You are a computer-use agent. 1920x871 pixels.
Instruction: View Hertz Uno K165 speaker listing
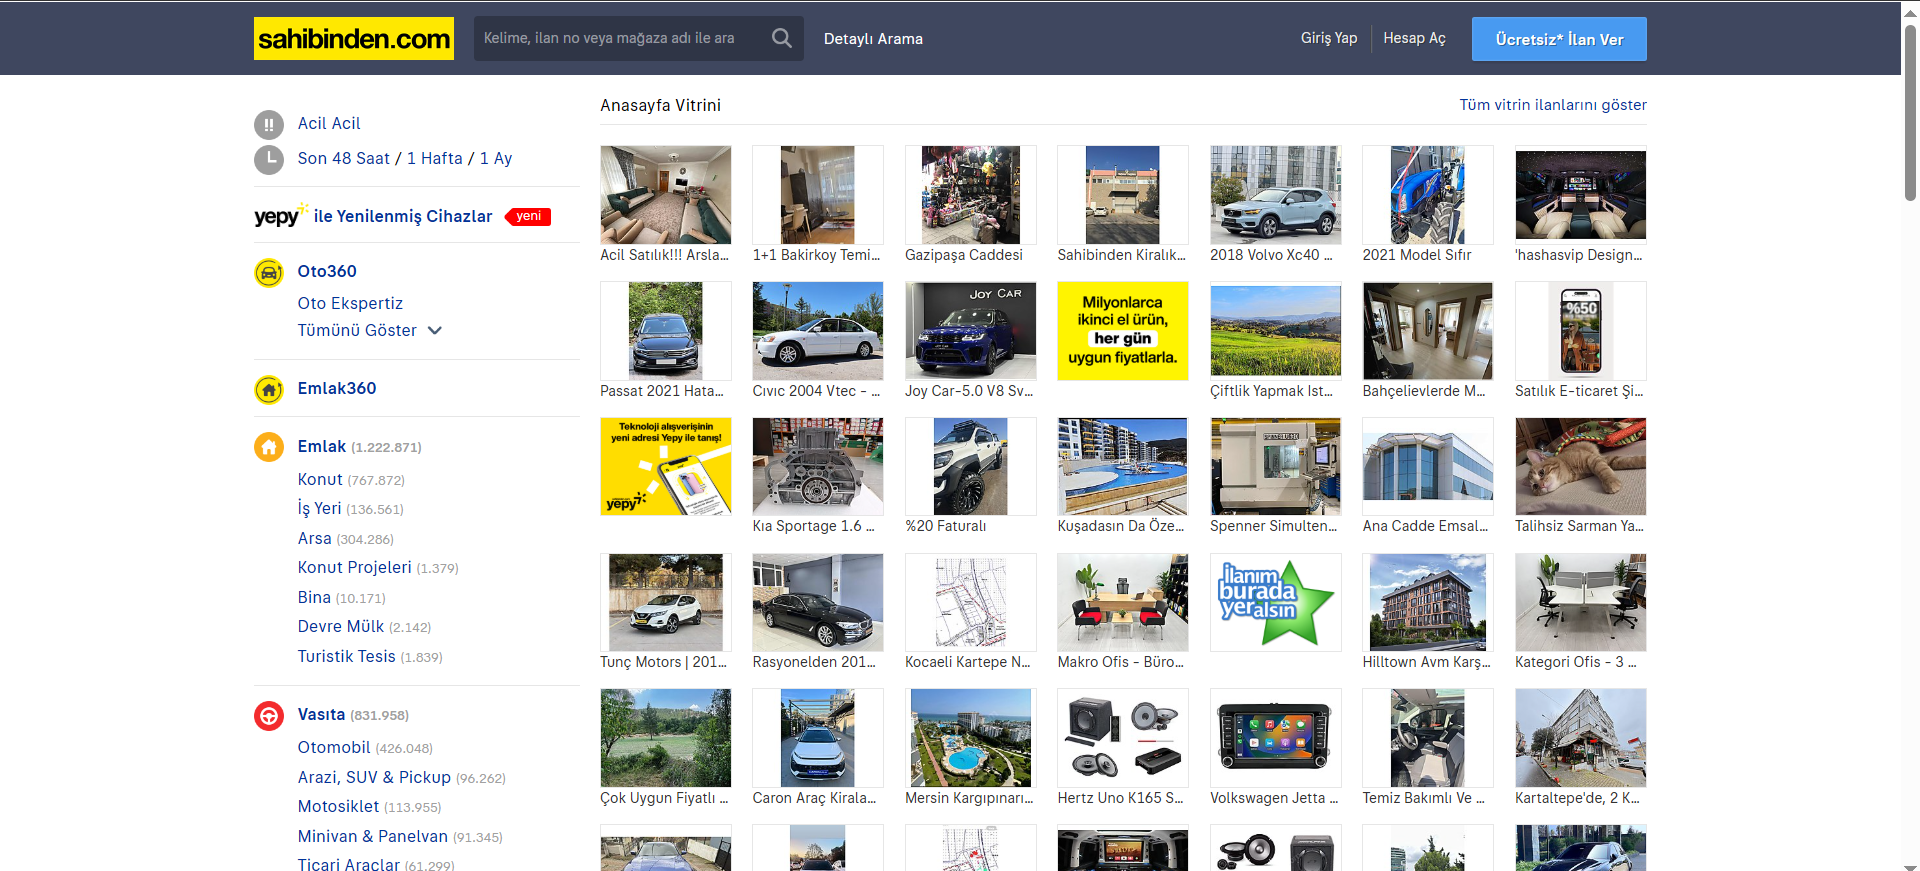click(x=1123, y=738)
